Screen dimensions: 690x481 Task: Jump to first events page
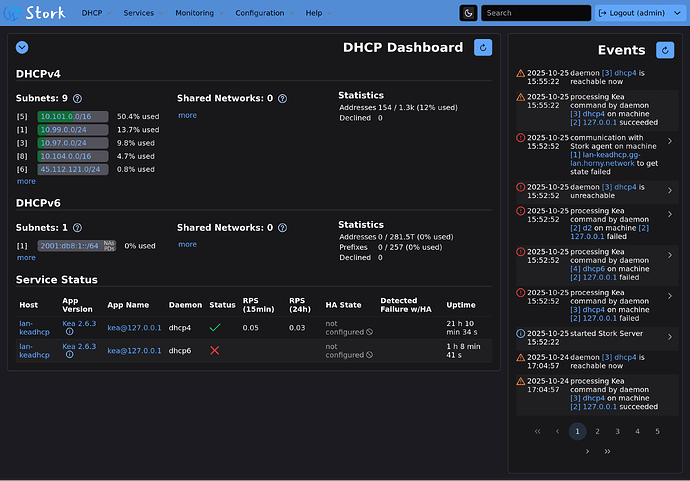pyautogui.click(x=537, y=431)
